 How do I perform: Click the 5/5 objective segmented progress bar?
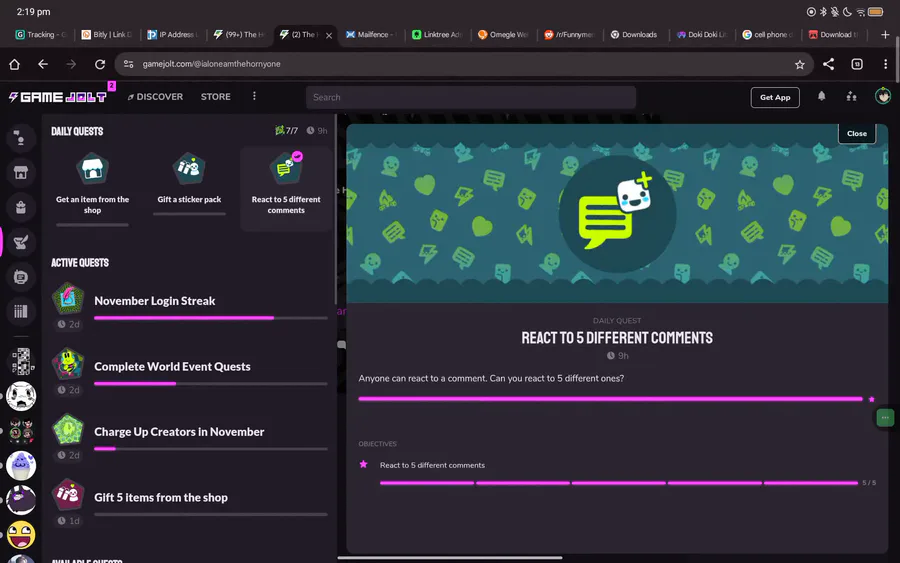[x=619, y=483]
